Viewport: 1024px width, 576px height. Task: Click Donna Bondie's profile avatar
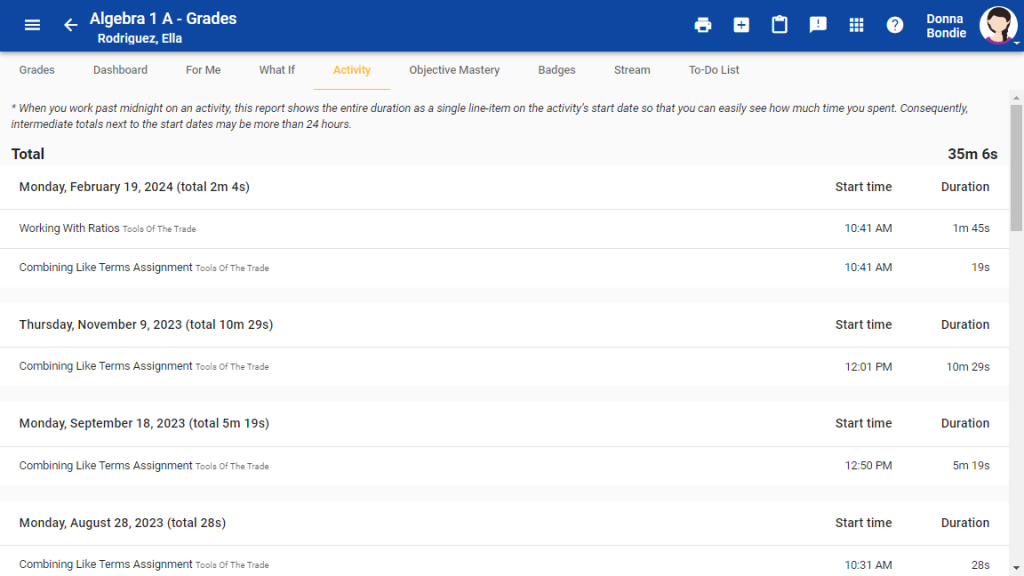(x=998, y=25)
